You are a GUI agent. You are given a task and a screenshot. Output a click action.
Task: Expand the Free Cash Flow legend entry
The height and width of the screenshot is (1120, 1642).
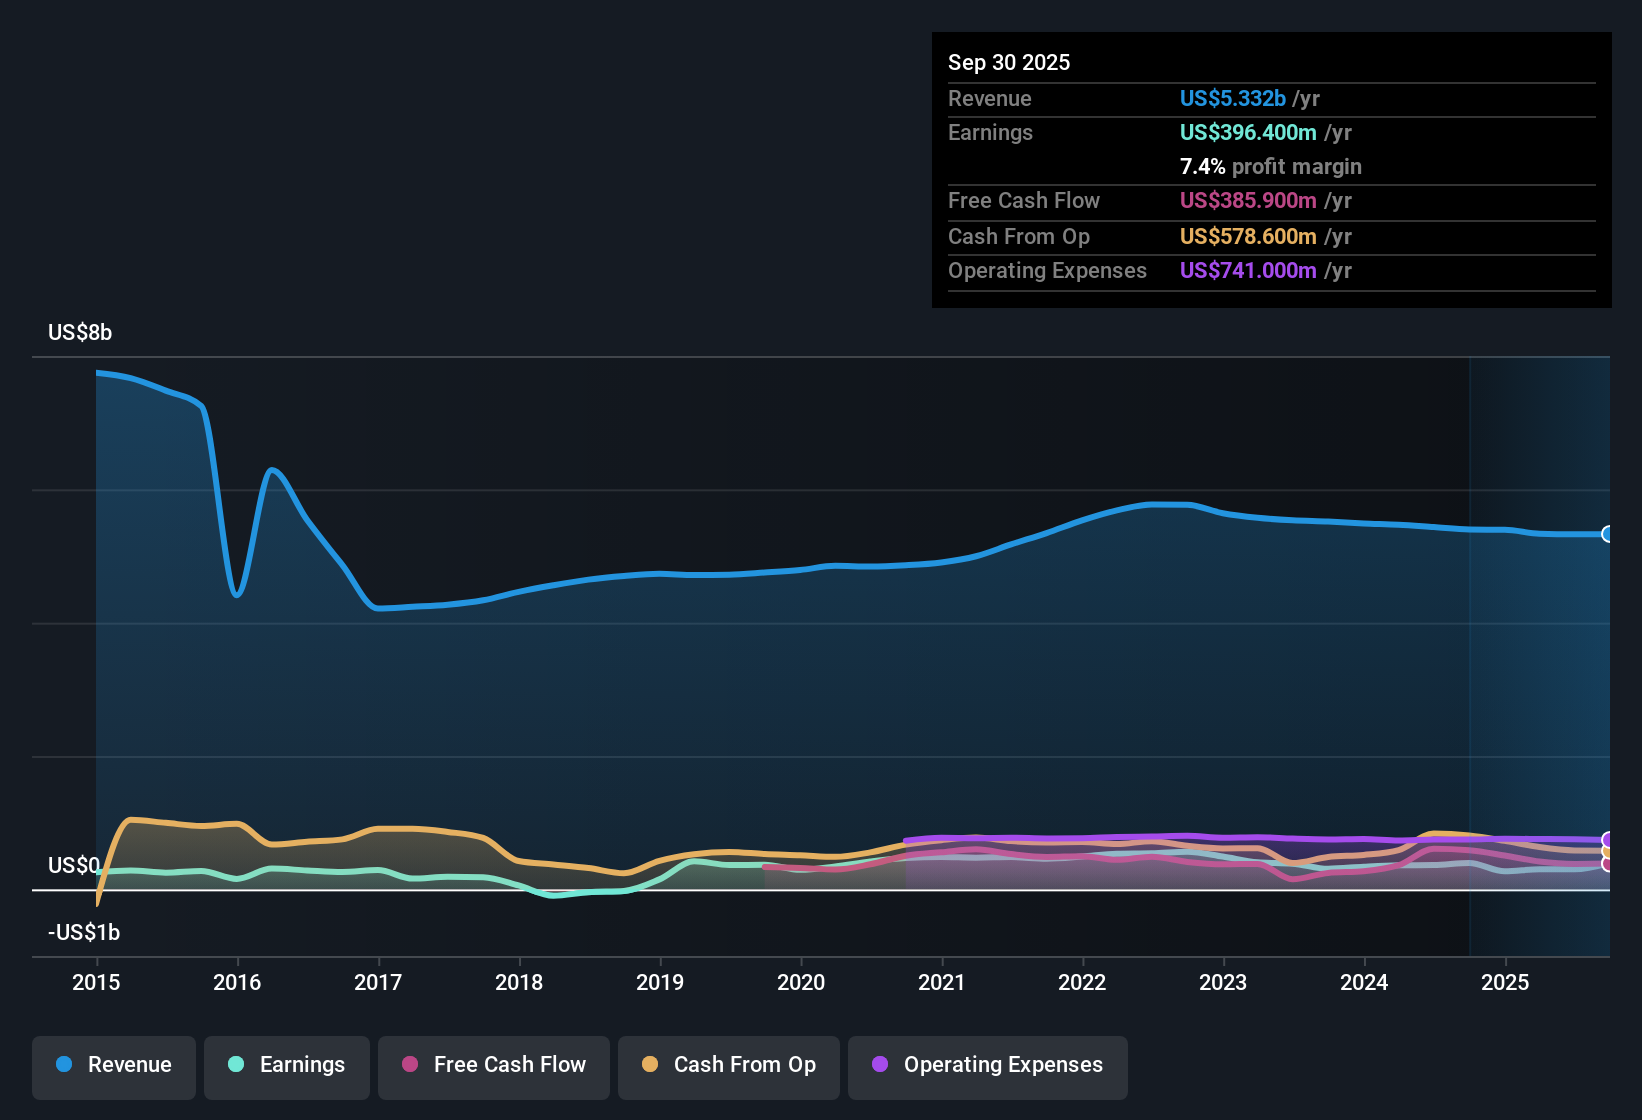tap(493, 1066)
